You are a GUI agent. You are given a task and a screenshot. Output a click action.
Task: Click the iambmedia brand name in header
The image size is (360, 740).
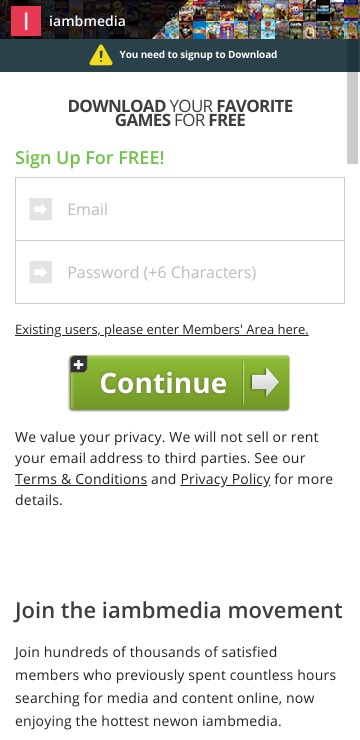[87, 21]
